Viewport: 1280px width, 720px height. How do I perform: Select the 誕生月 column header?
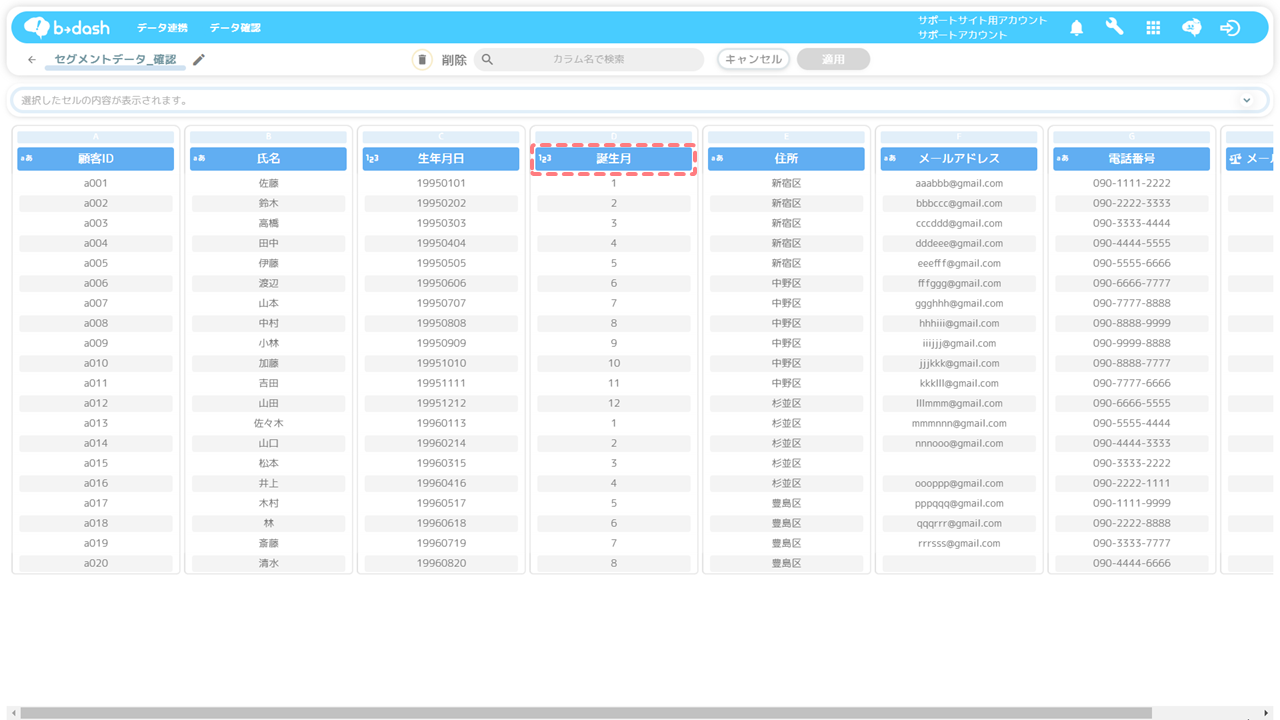[614, 158]
